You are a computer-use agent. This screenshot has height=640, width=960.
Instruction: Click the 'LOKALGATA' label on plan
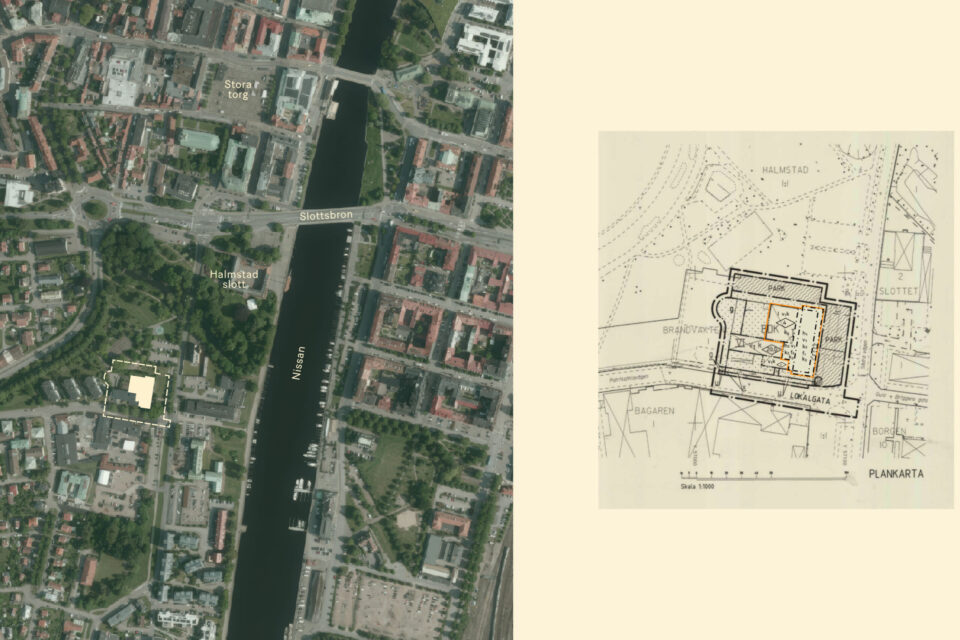click(810, 399)
